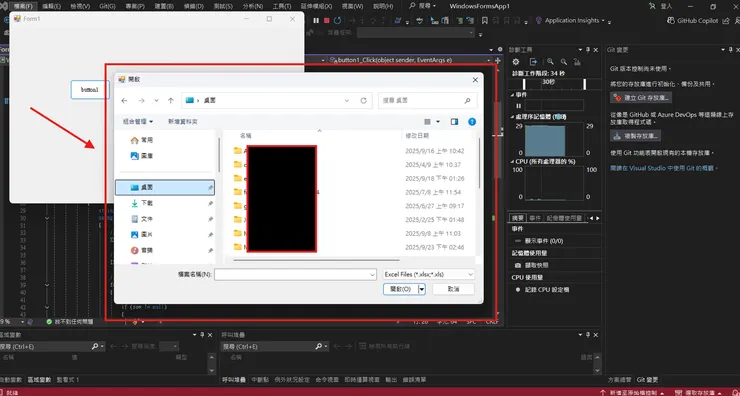
Task: Pause debugging from the Visual Studio toolbar
Action: coord(316,20)
